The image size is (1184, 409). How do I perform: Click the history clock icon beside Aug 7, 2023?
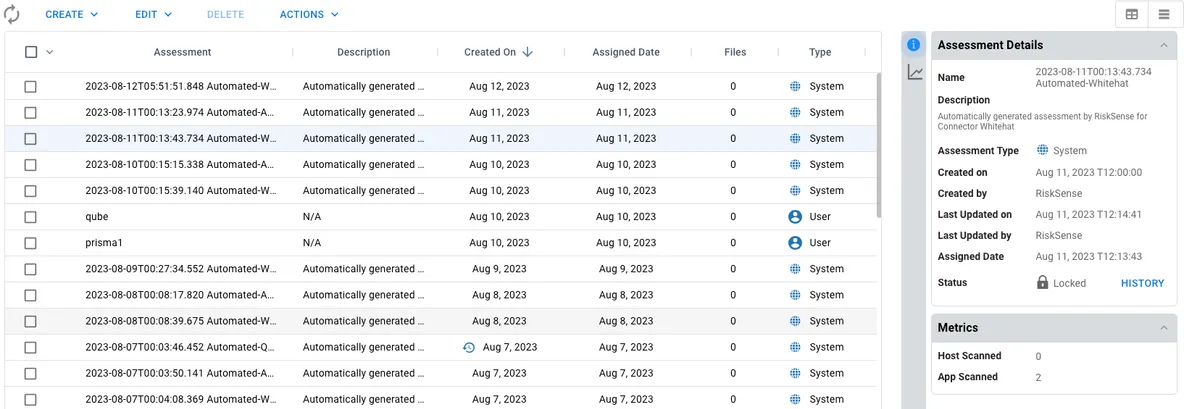click(469, 347)
